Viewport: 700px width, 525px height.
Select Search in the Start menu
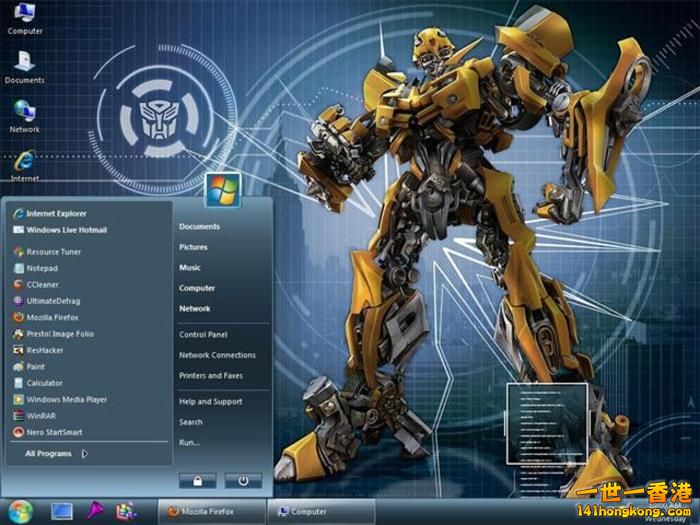point(191,422)
